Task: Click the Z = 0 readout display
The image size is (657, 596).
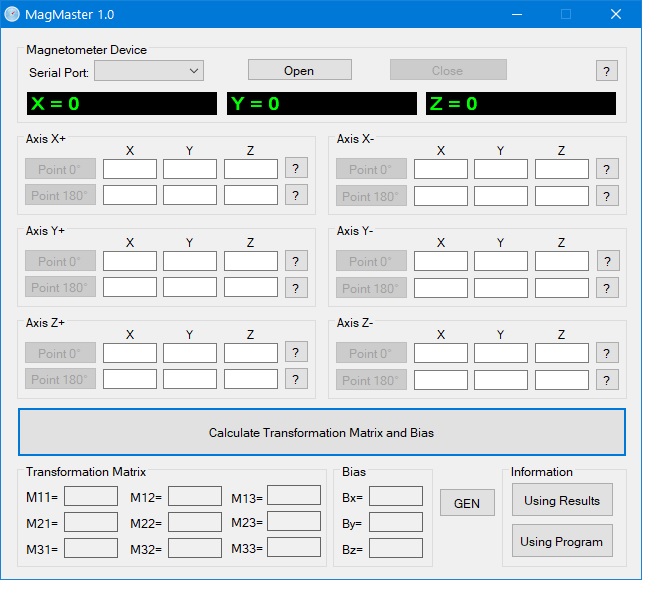Action: [x=521, y=104]
